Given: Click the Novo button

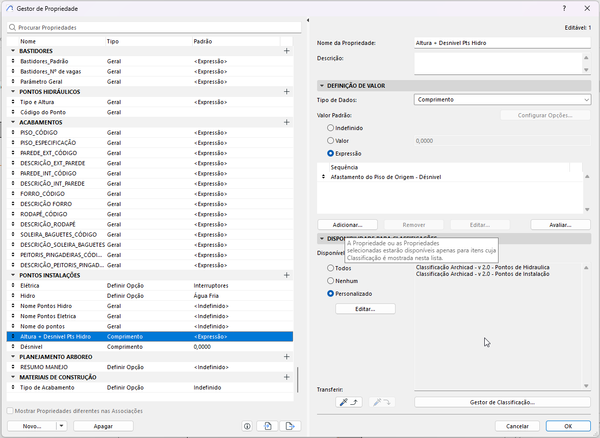Looking at the screenshot, I should (x=32, y=426).
